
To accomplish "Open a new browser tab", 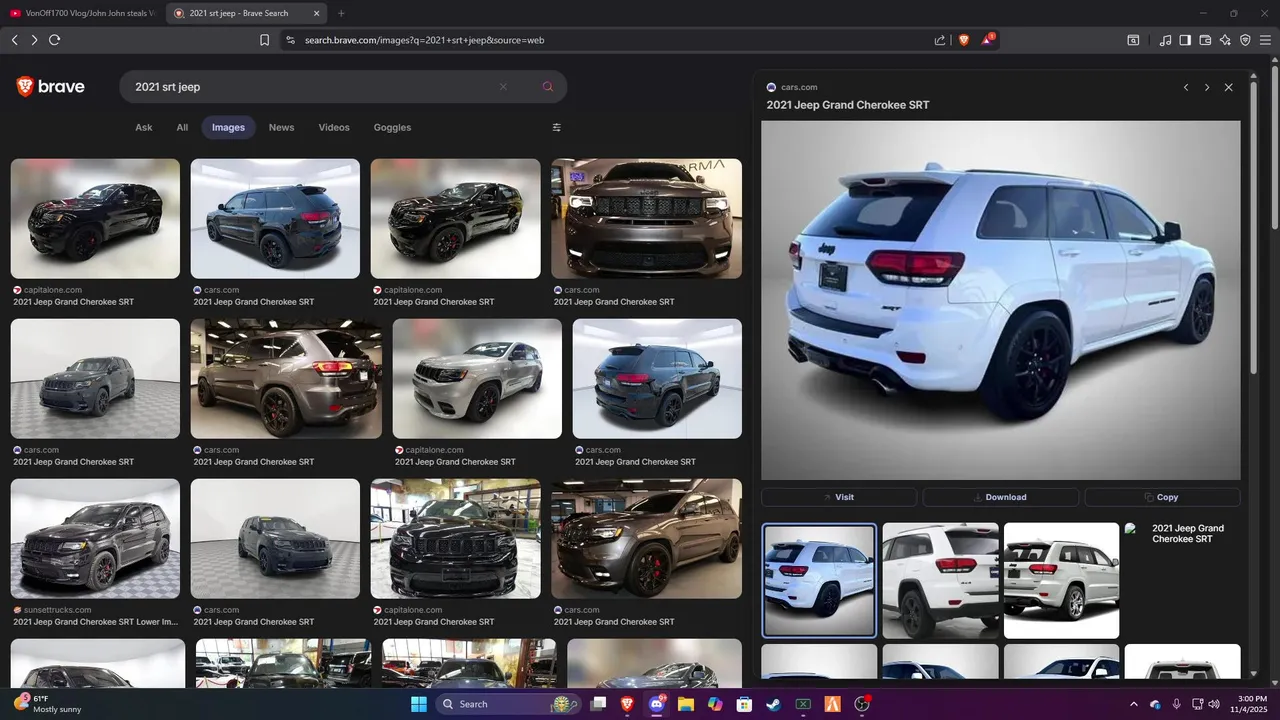I will pos(341,13).
